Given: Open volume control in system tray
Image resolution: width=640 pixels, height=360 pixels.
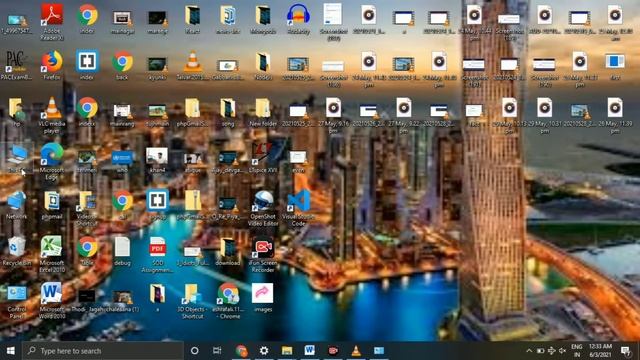Looking at the screenshot, I should (562, 351).
